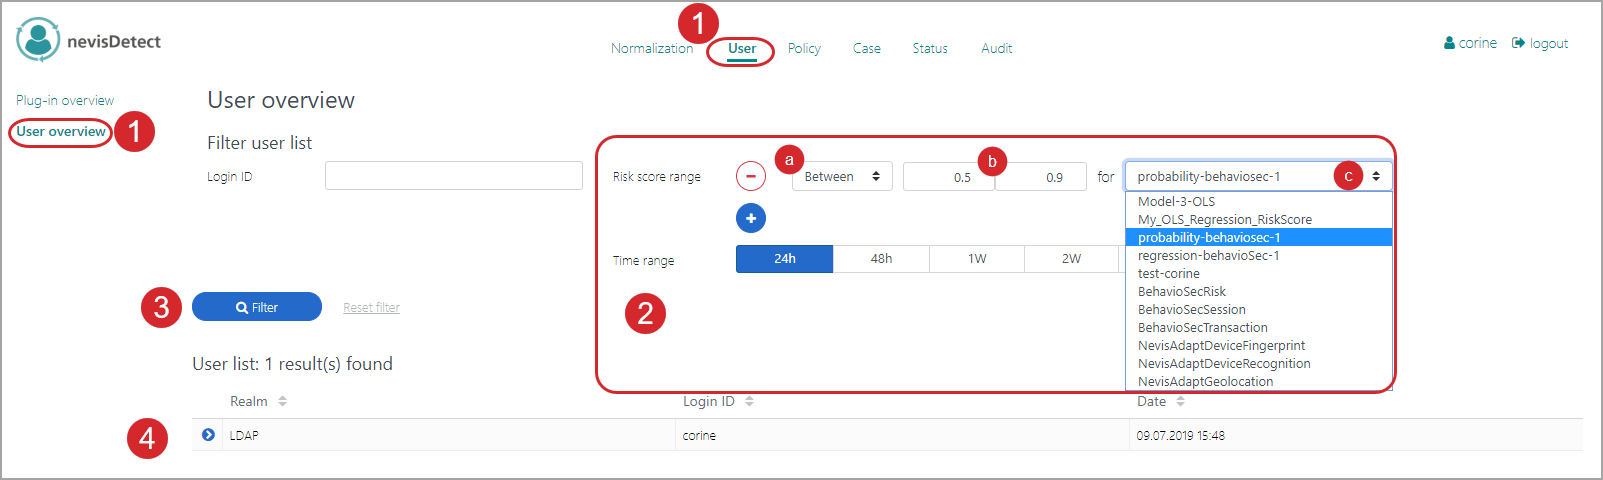Click the Login ID input field

tap(453, 176)
